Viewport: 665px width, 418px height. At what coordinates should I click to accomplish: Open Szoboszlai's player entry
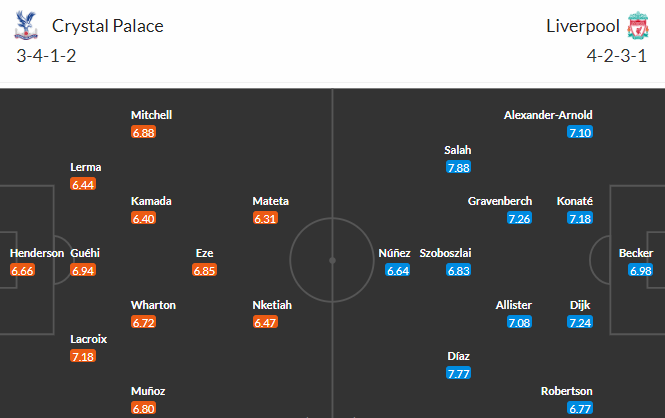tap(445, 253)
